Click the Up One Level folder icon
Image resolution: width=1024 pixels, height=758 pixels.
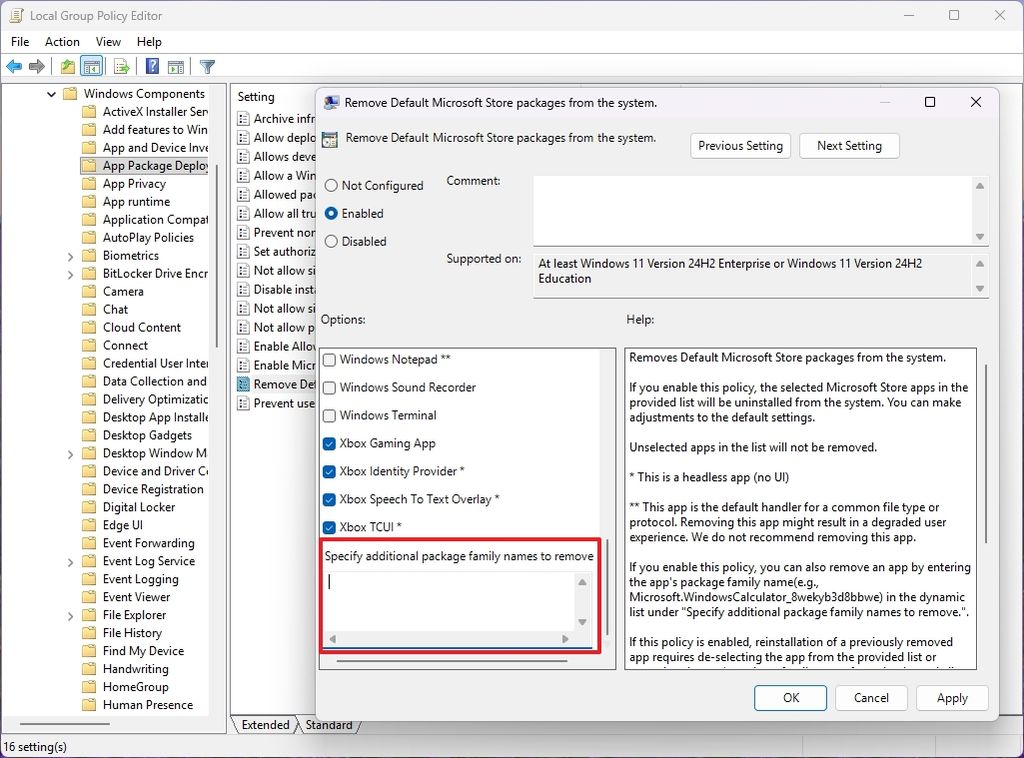click(x=67, y=67)
